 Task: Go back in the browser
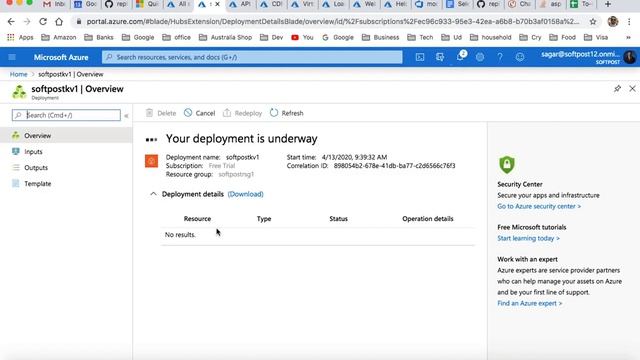tap(11, 22)
